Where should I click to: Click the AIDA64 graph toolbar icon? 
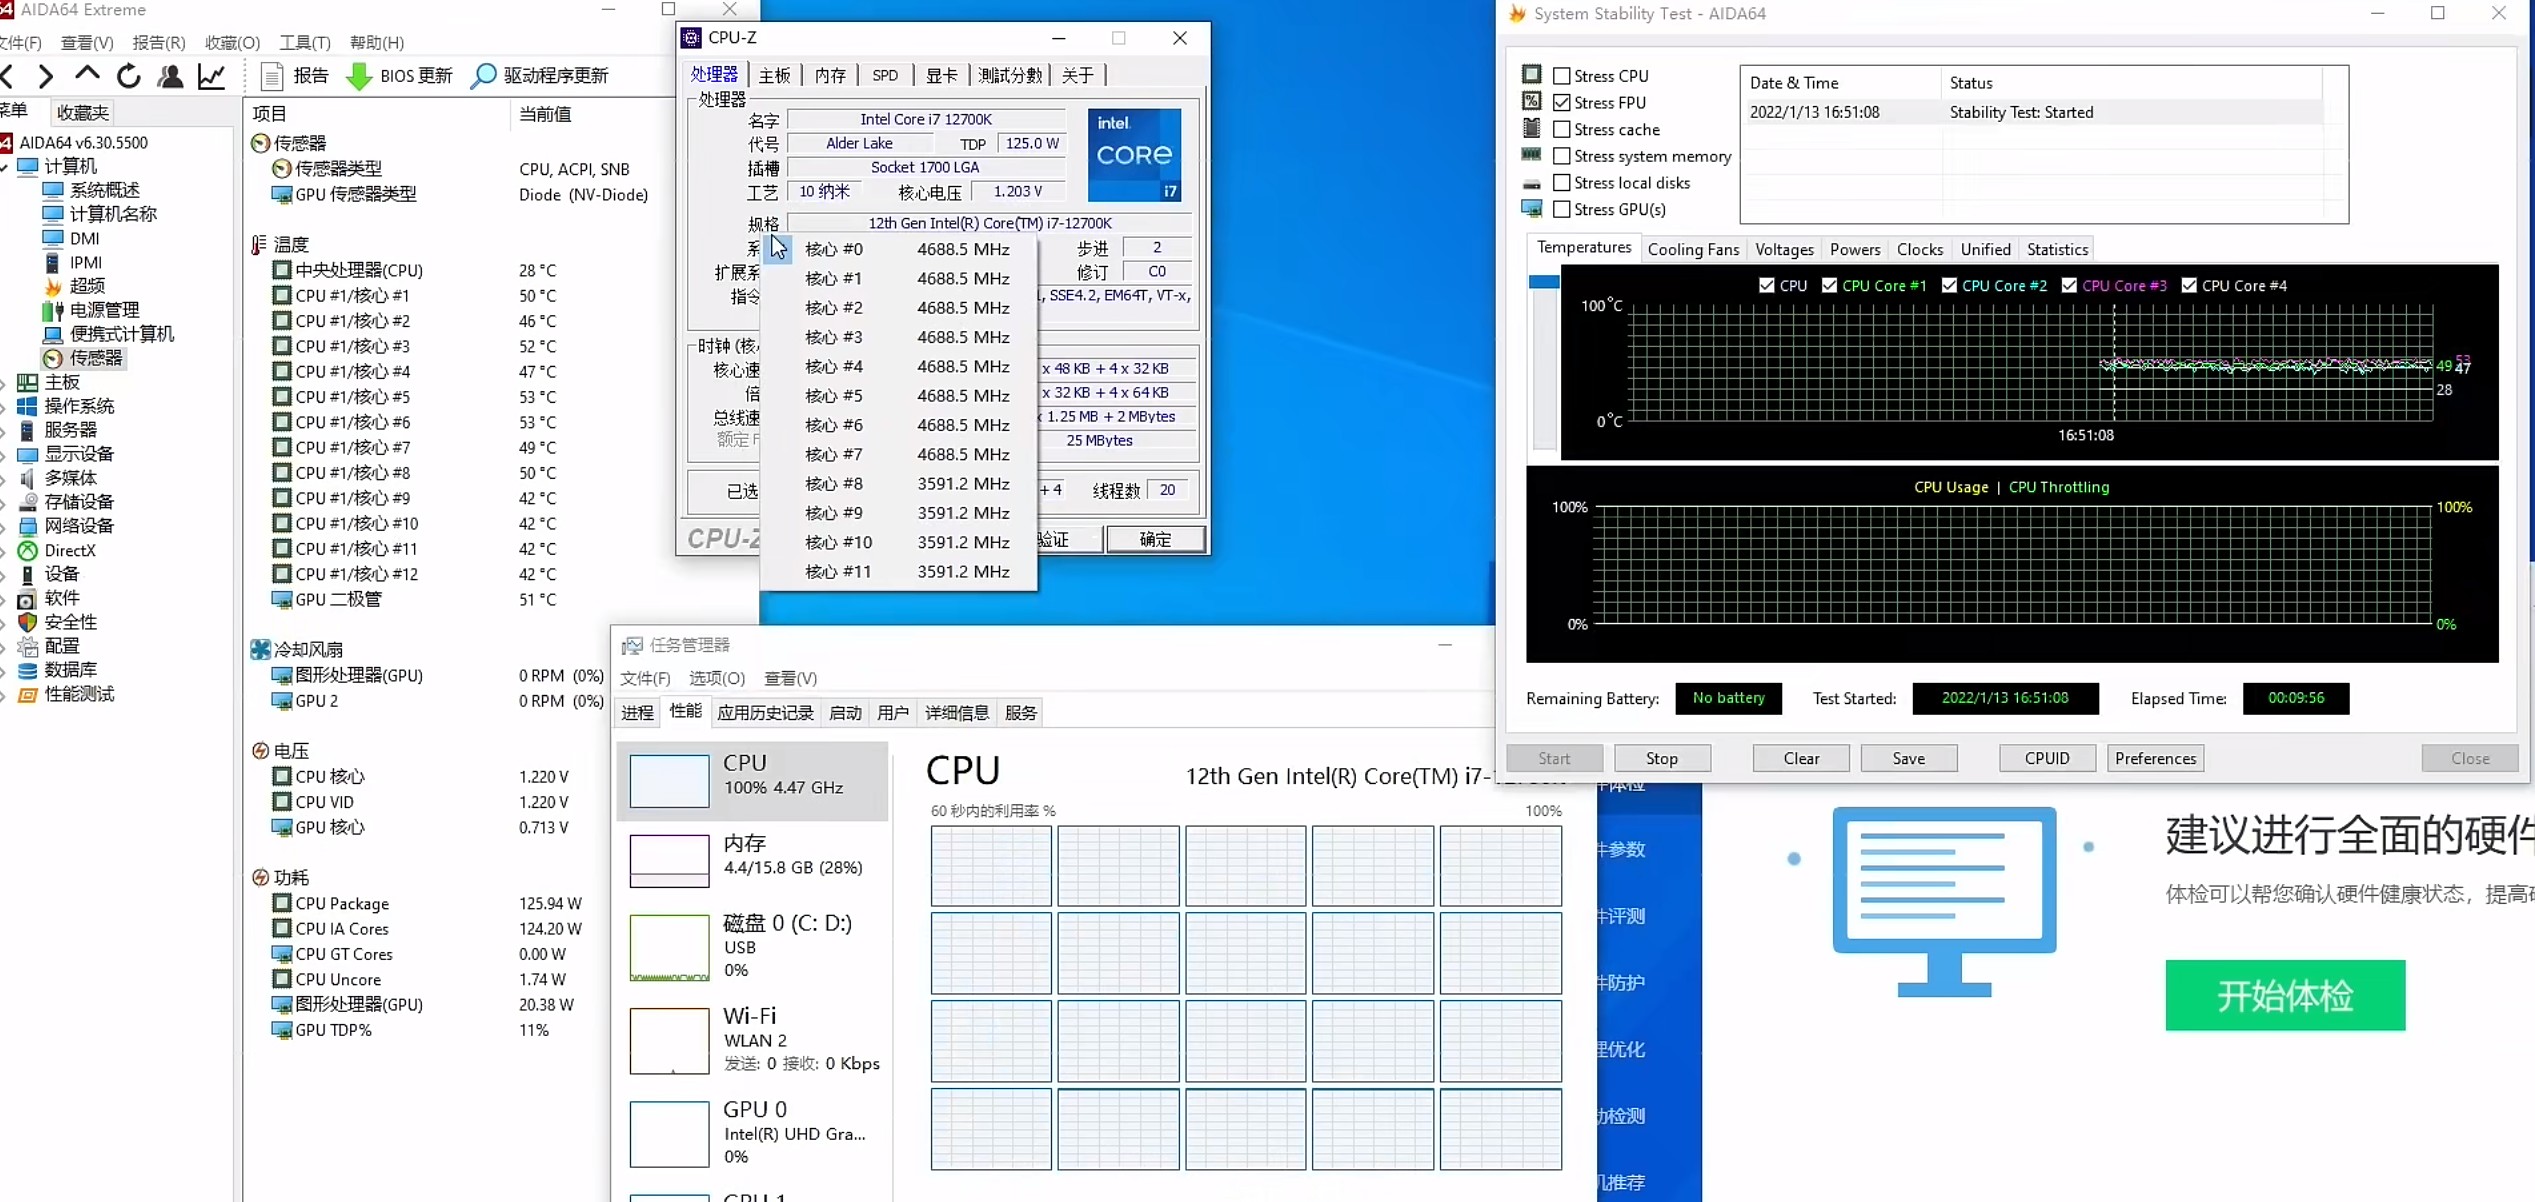pos(212,75)
